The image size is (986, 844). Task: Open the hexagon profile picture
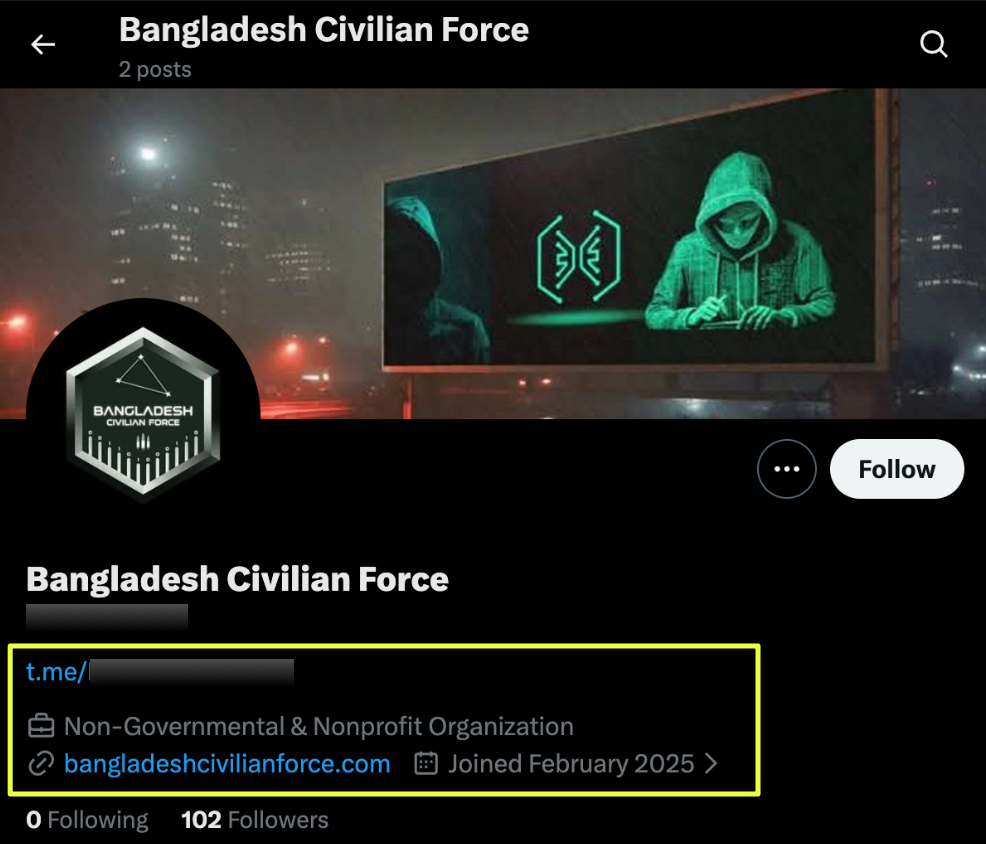click(x=143, y=415)
